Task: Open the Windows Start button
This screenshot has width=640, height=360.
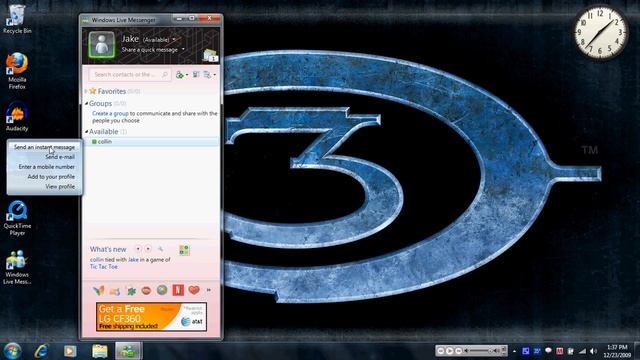Action: pyautogui.click(x=12, y=351)
